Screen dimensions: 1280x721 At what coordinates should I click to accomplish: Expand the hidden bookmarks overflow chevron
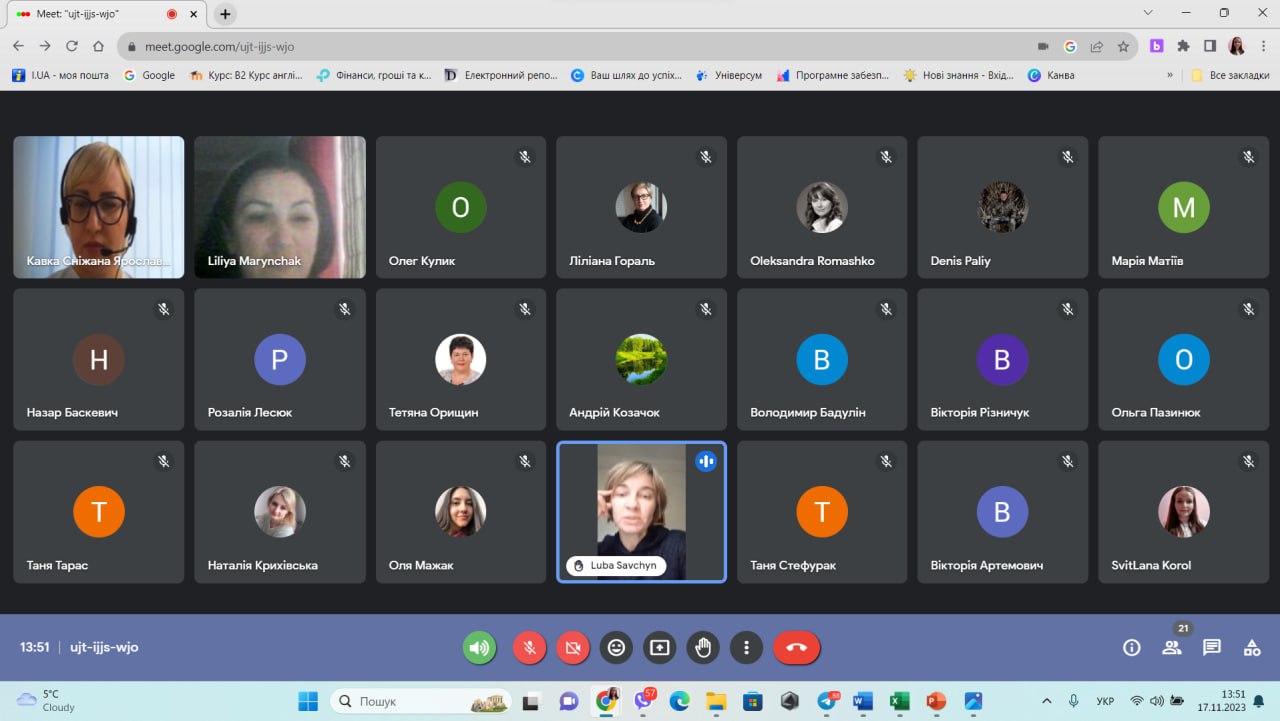(x=1170, y=75)
